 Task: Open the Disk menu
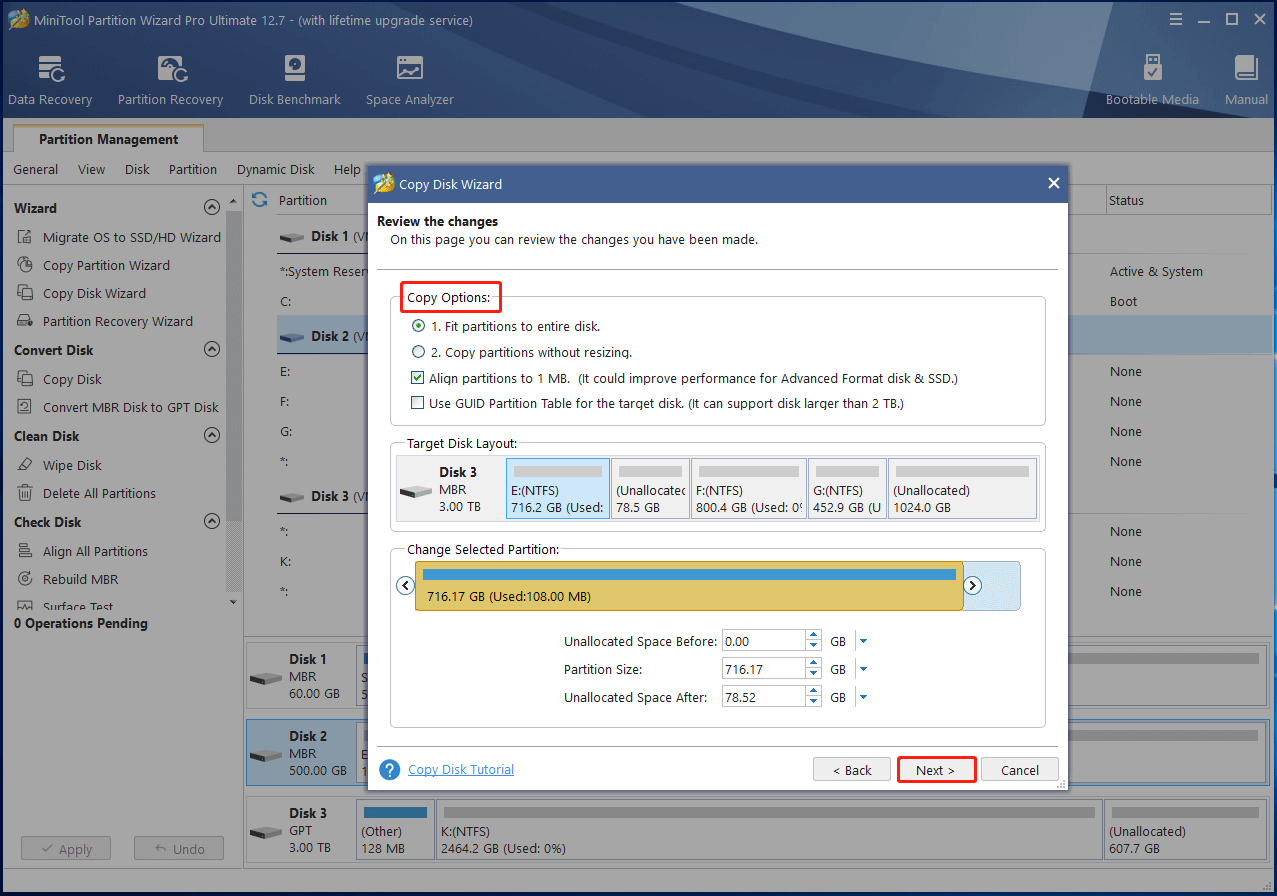click(x=137, y=169)
